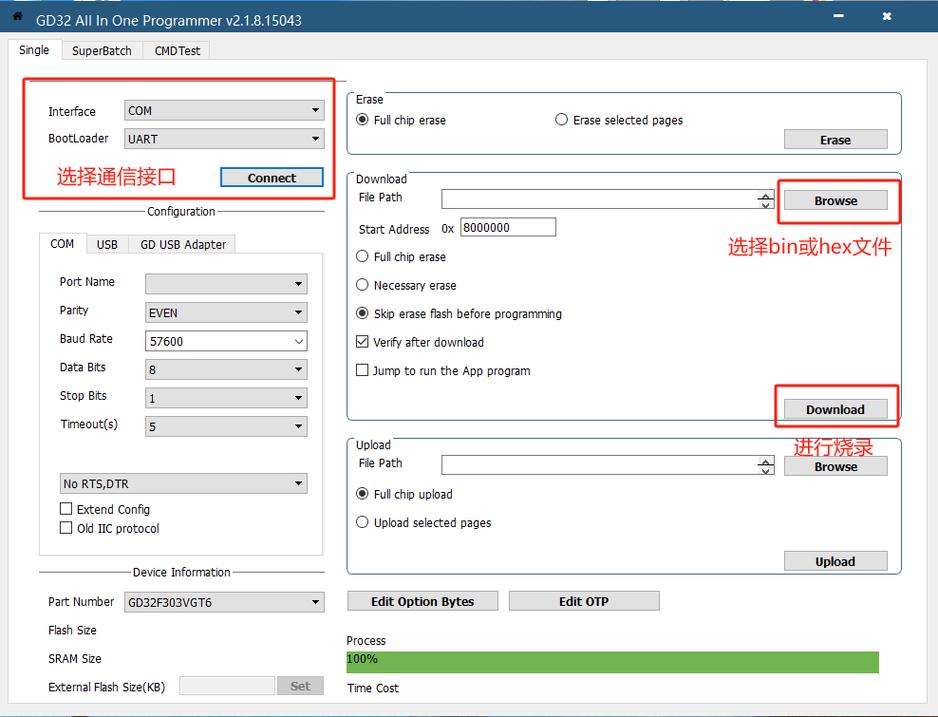Switch to the Single tab
Image resolution: width=938 pixels, height=717 pixels.
(x=34, y=50)
